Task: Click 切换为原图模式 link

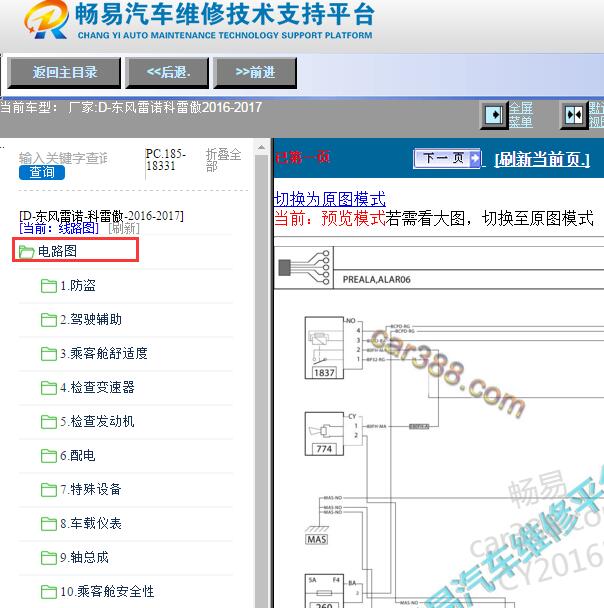Action: pyautogui.click(x=330, y=199)
